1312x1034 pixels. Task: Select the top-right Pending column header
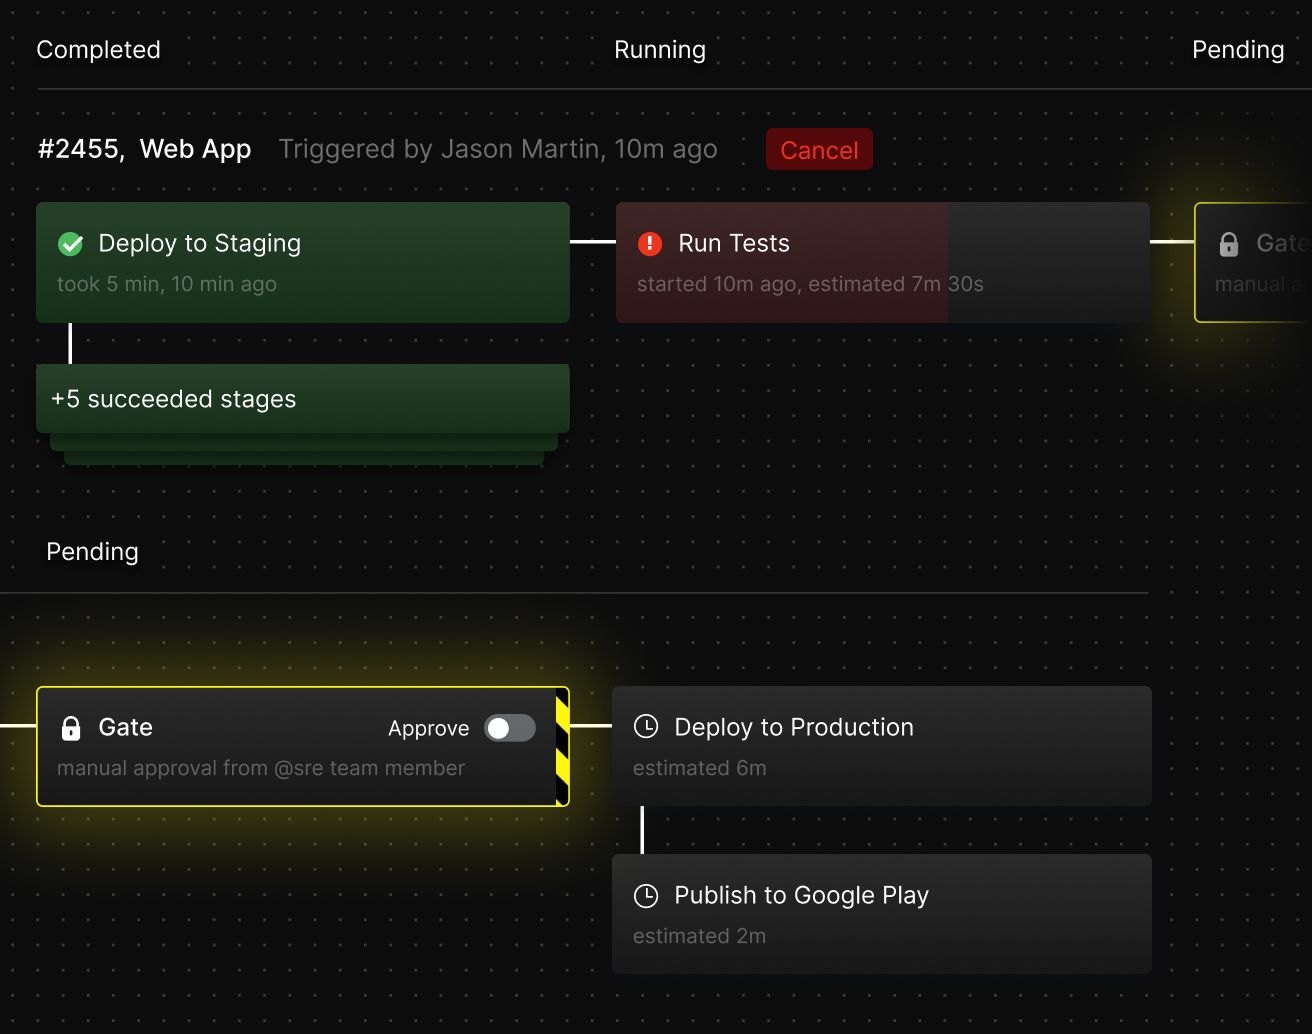click(1238, 50)
